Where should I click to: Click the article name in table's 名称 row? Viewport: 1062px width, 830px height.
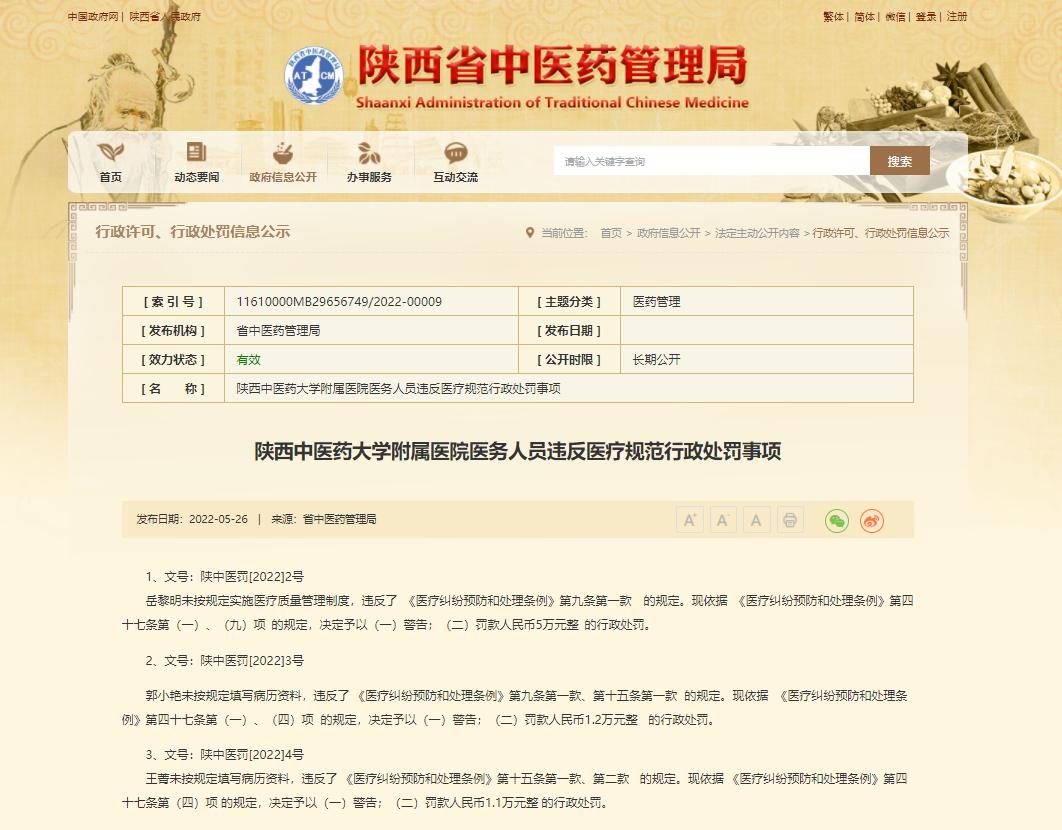[x=398, y=389]
